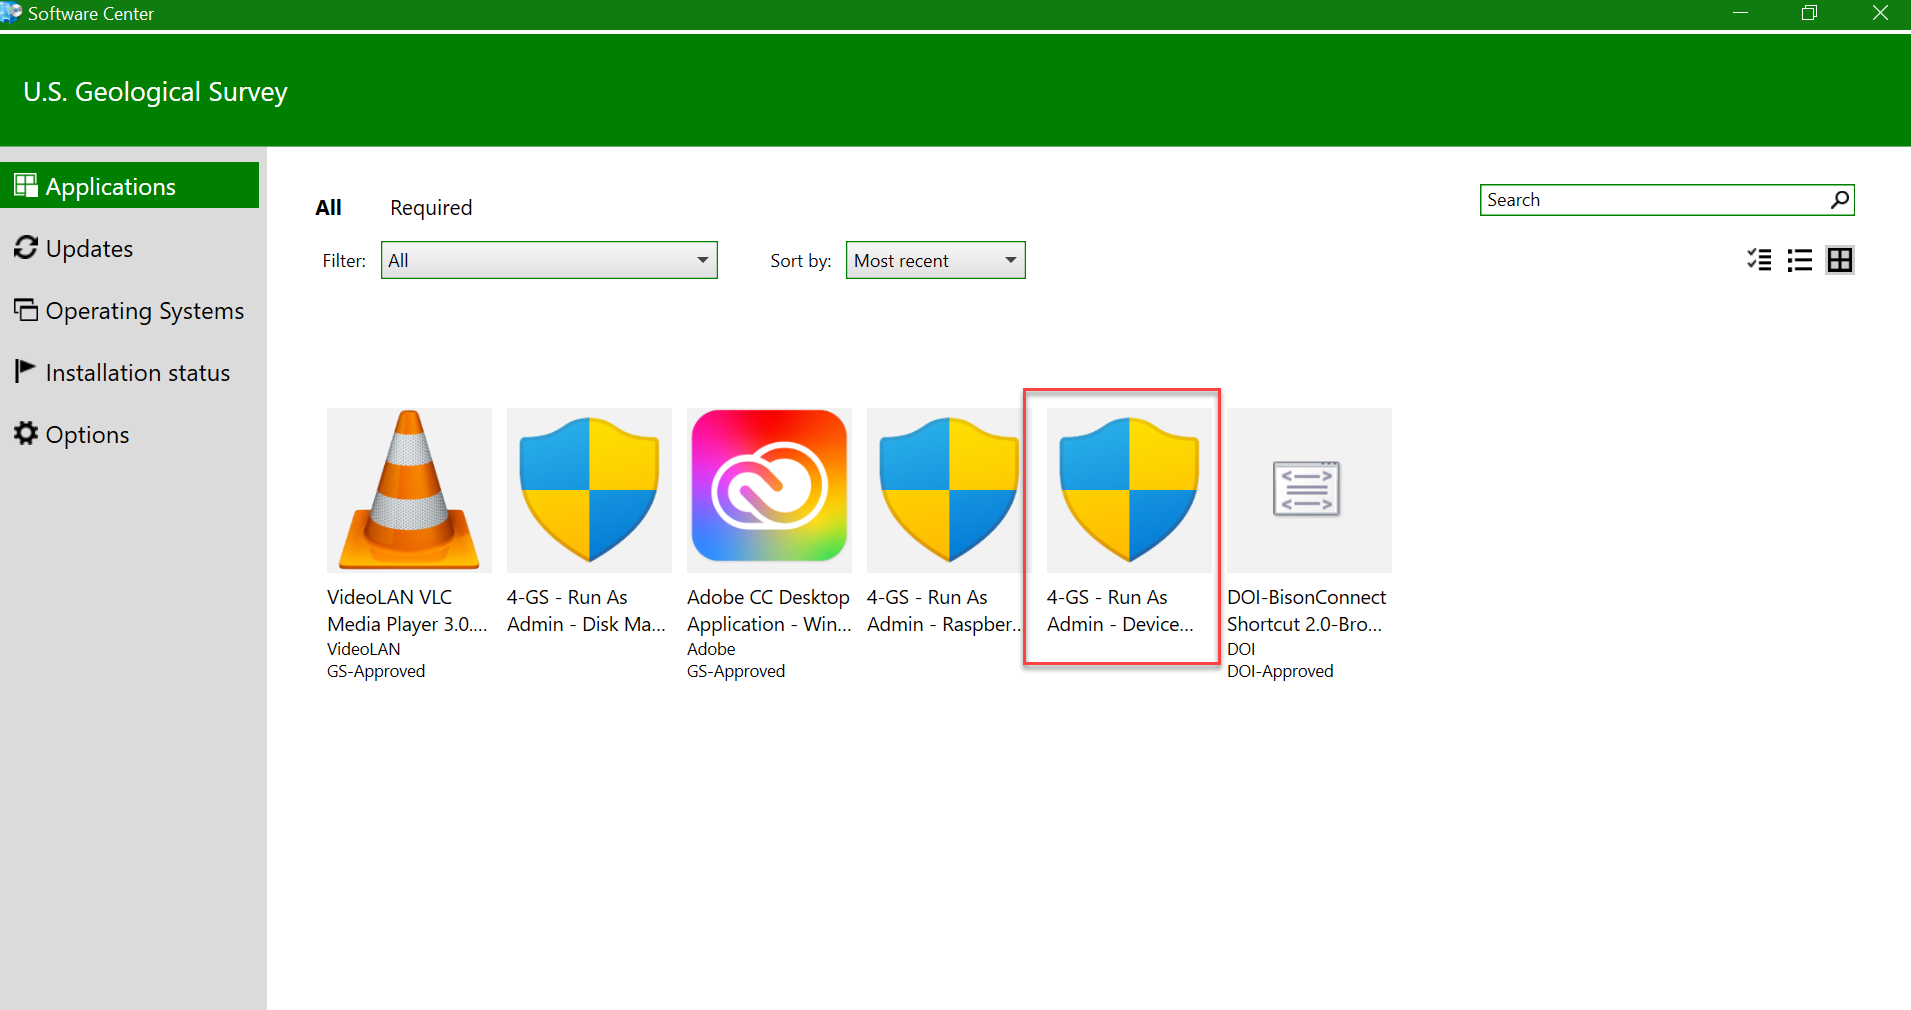Go to Options in the sidebar
Image resolution: width=1911 pixels, height=1010 pixels.
coord(130,434)
